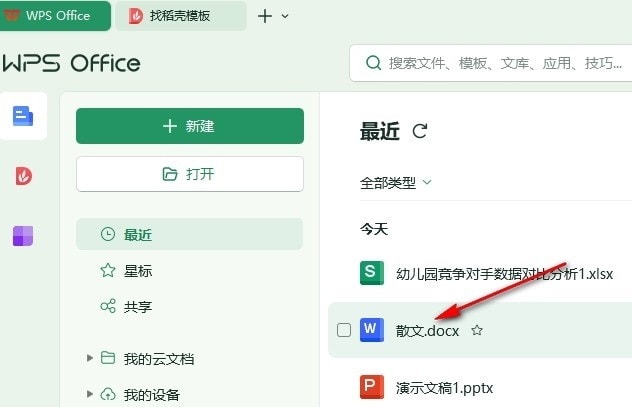Click the green 新建 button
632x407 pixels.
click(x=190, y=126)
